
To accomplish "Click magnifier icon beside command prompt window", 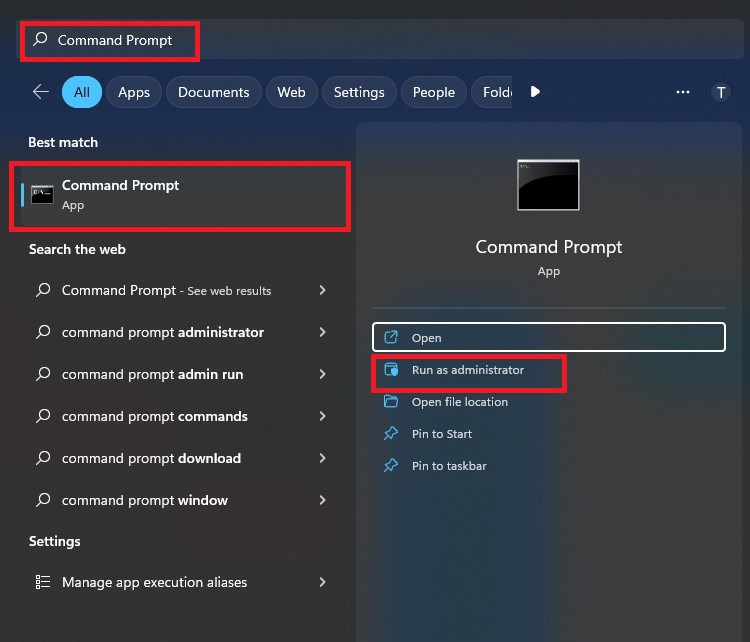I will click(43, 500).
